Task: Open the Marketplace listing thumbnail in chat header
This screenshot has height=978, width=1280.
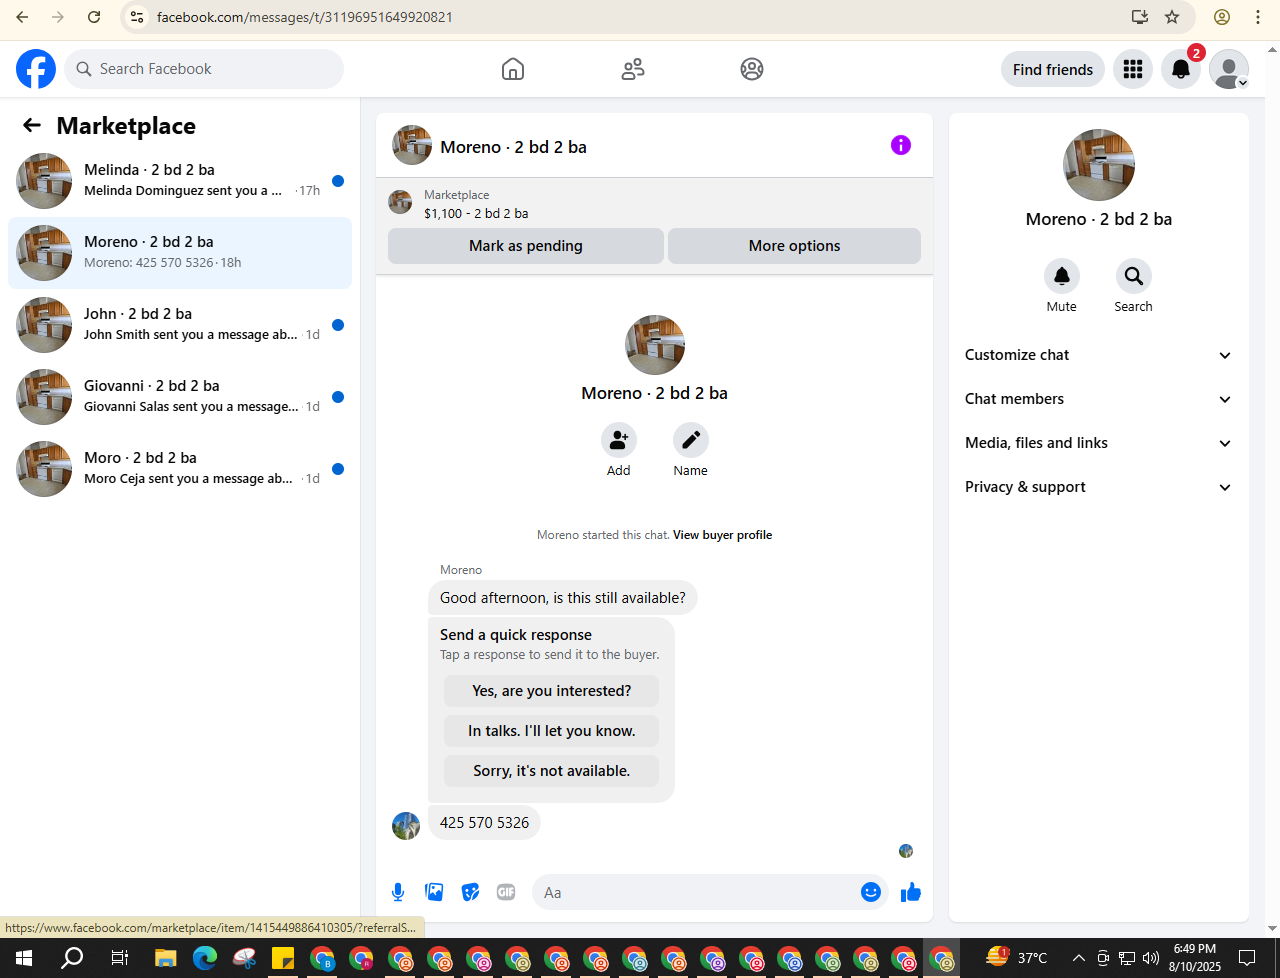Action: coord(400,203)
